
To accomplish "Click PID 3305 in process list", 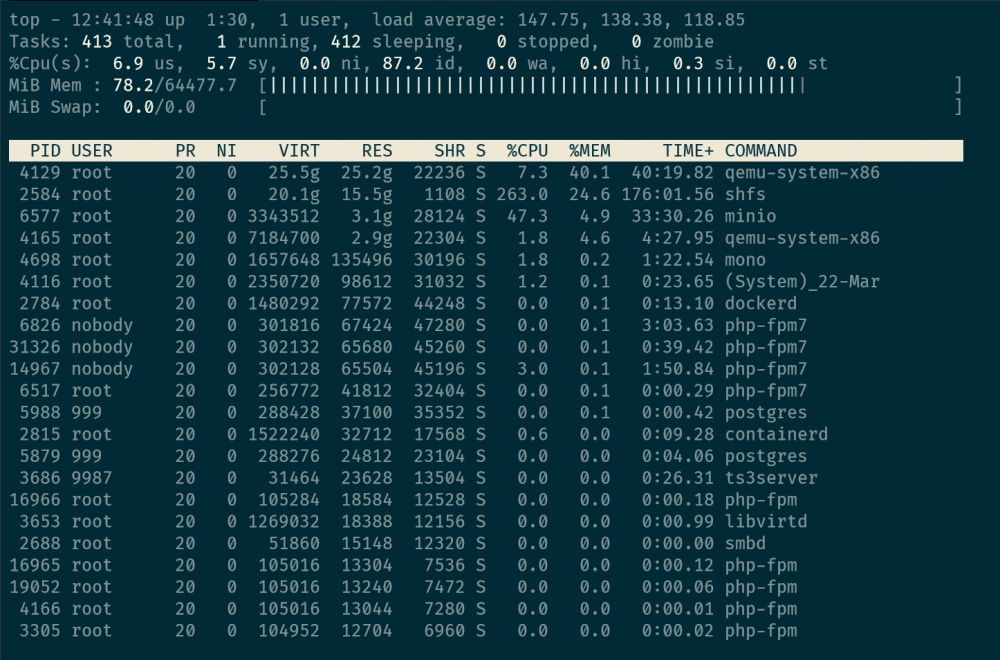I will point(40,630).
